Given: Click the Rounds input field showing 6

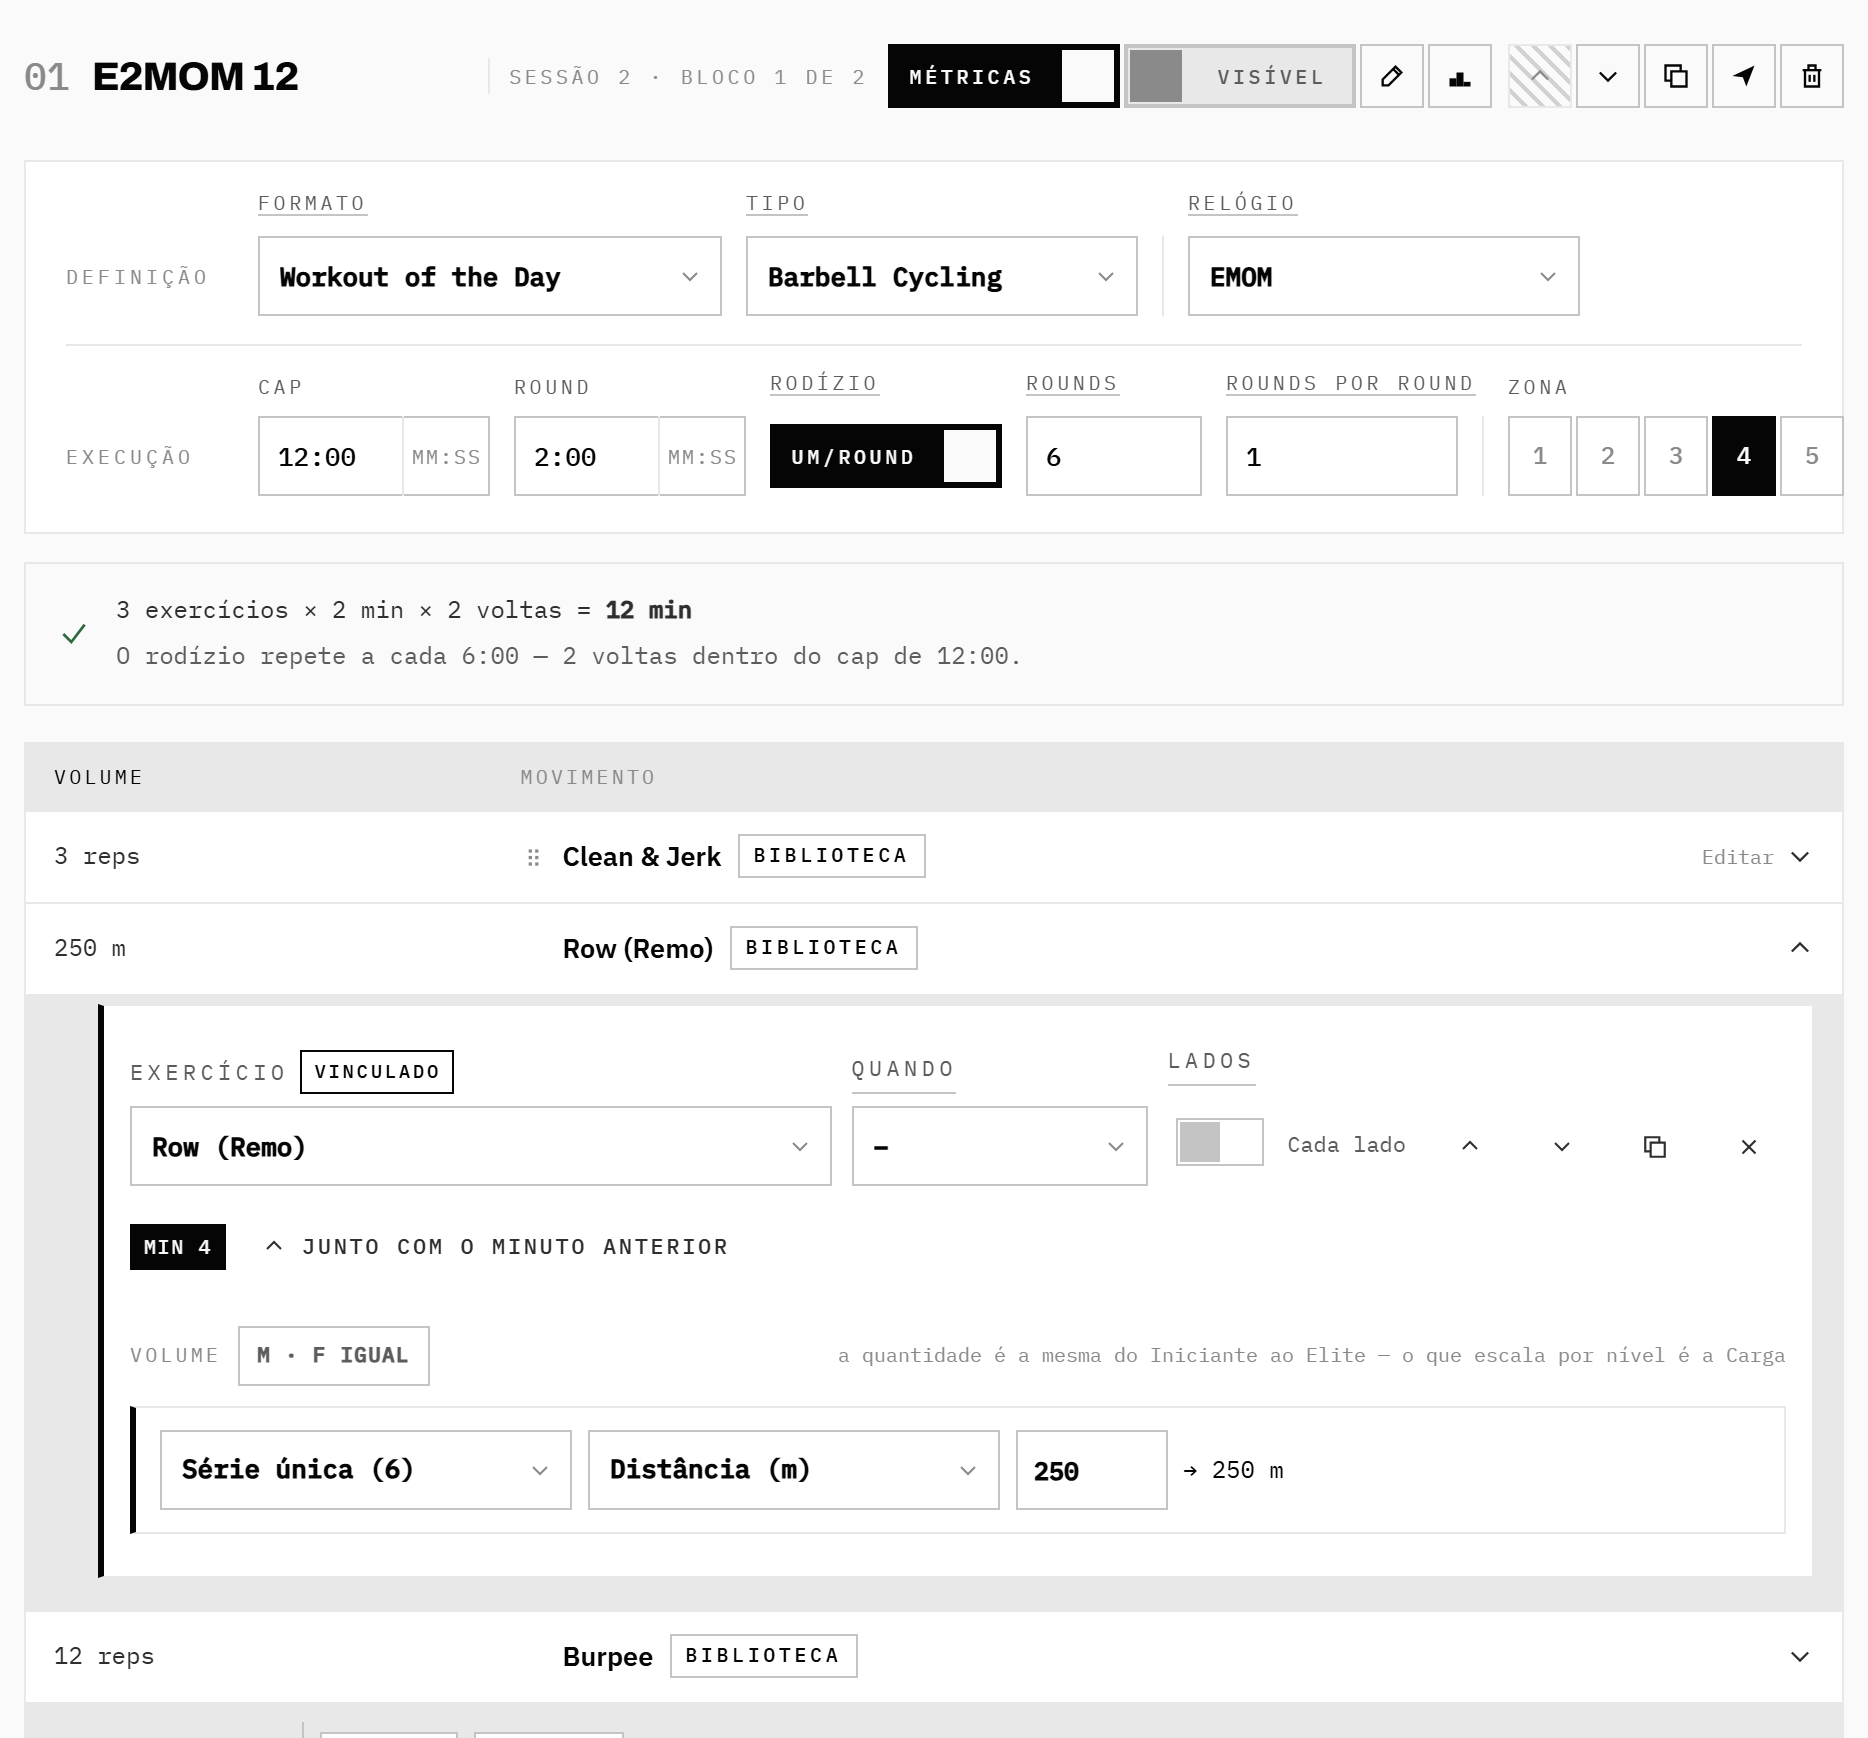Looking at the screenshot, I should click(1113, 456).
